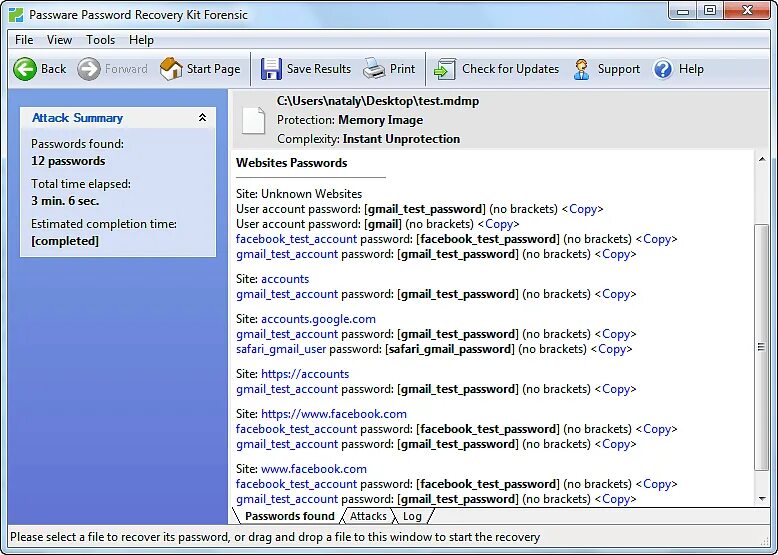Click the Start Page toolbar label
This screenshot has height=555, width=778.
(213, 69)
